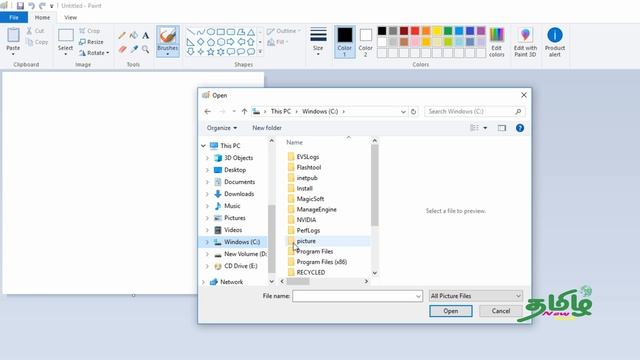640x360 pixels.
Task: Select Color 2 white swatch button
Action: tap(365, 42)
